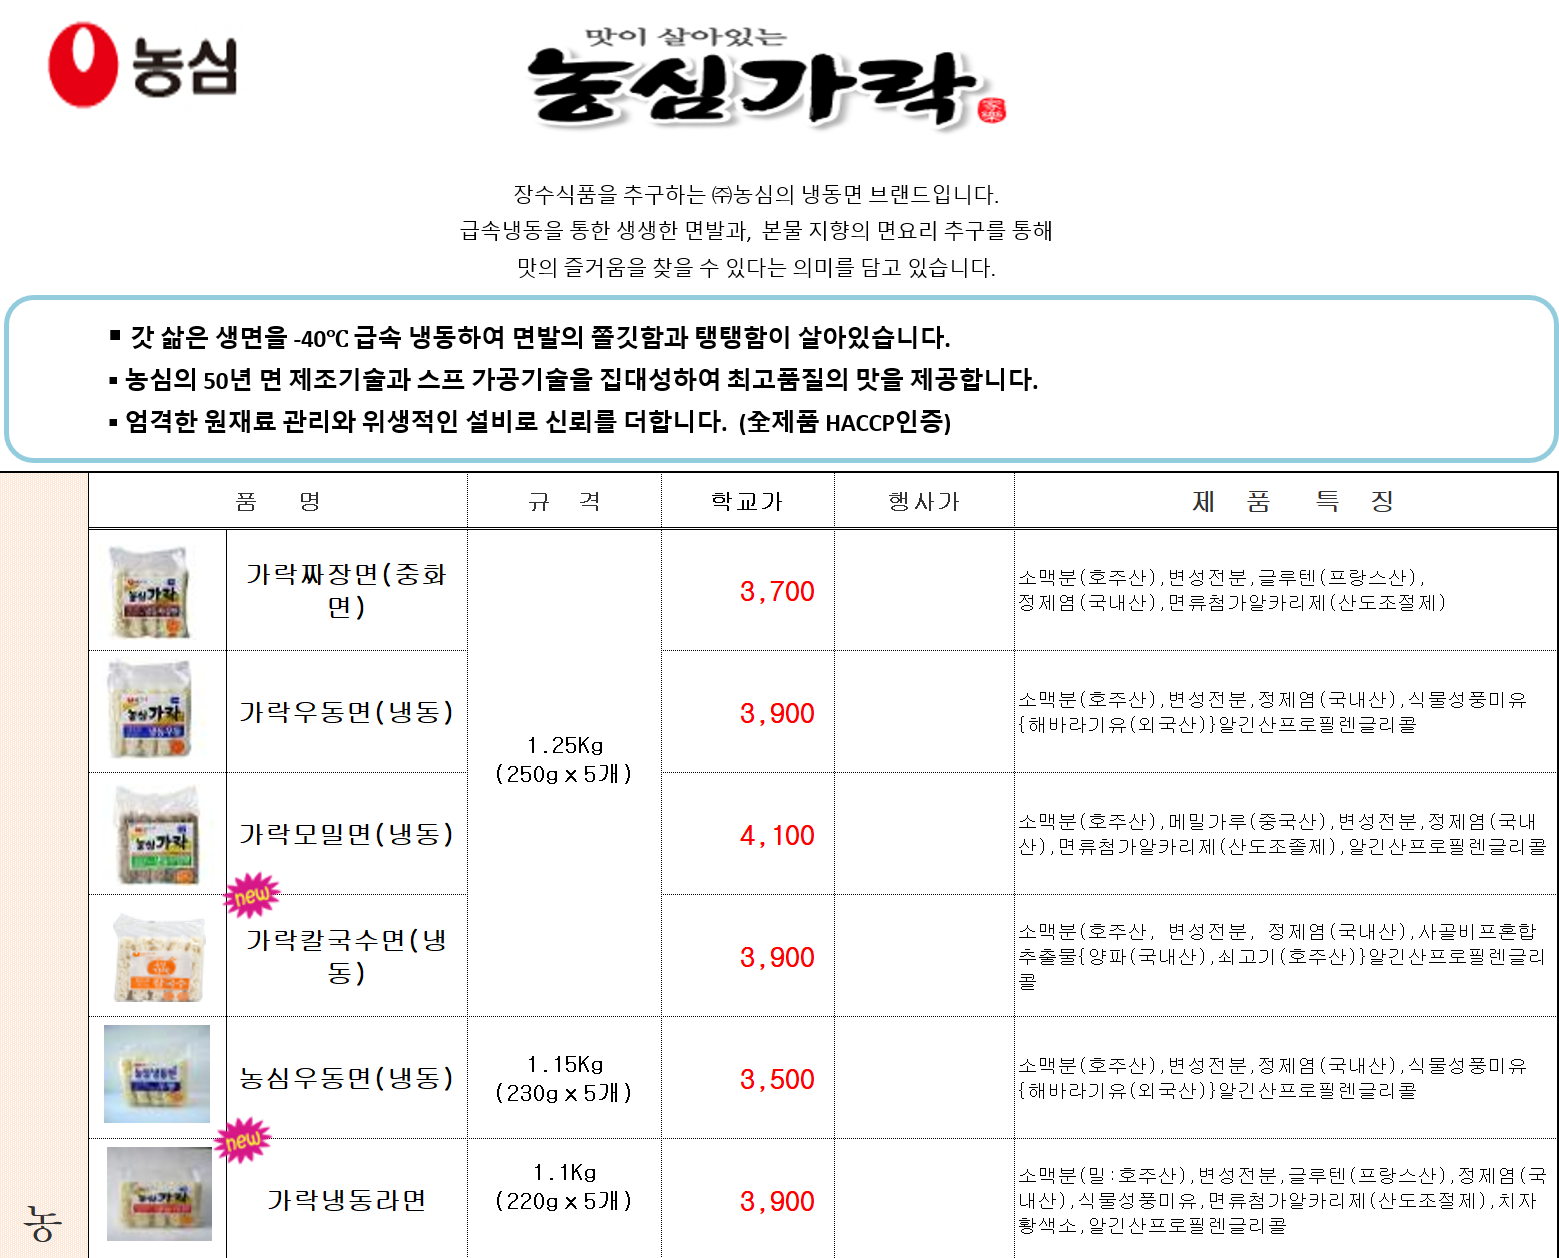Click the pink new badge above 가락냉동라면
This screenshot has height=1258, width=1559.
pos(243,1140)
